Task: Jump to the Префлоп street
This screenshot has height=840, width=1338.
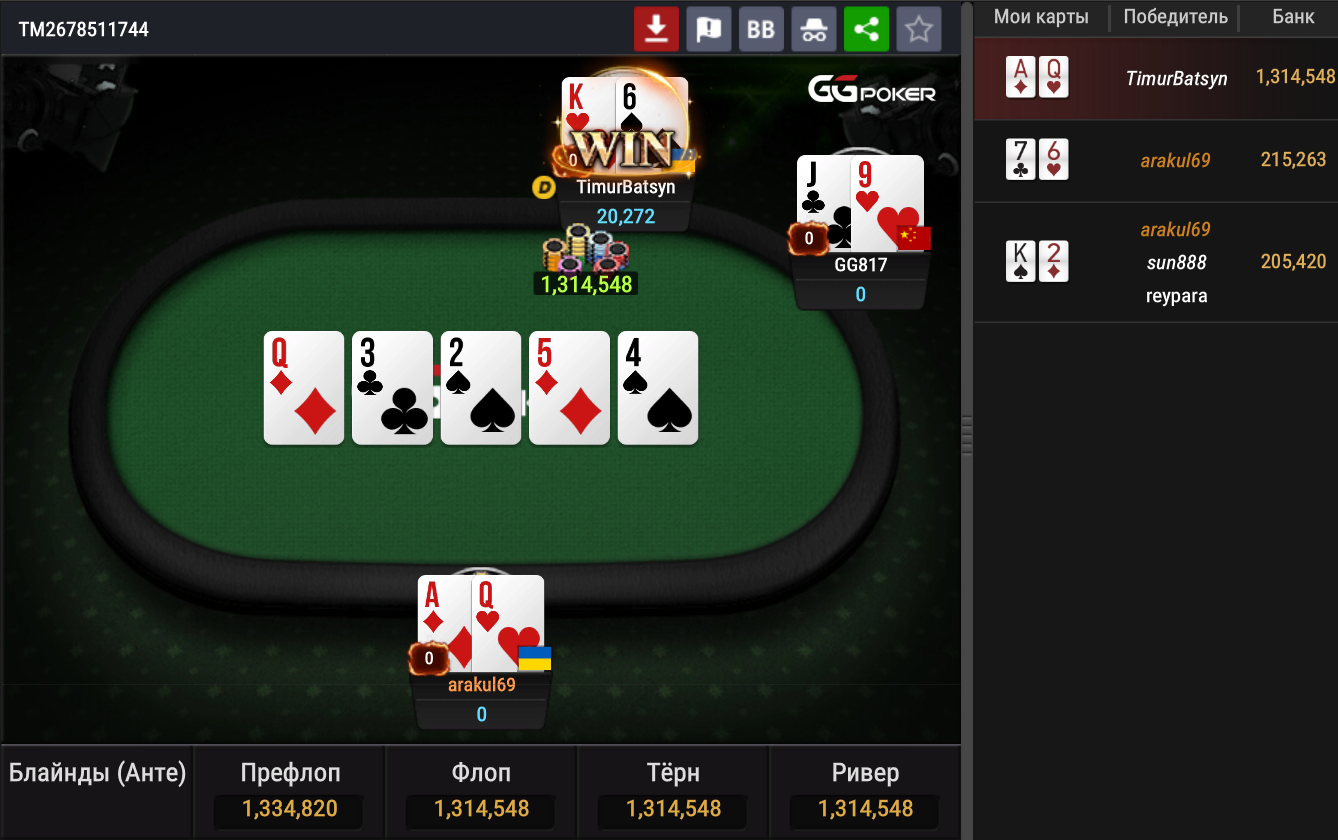Action: point(290,792)
